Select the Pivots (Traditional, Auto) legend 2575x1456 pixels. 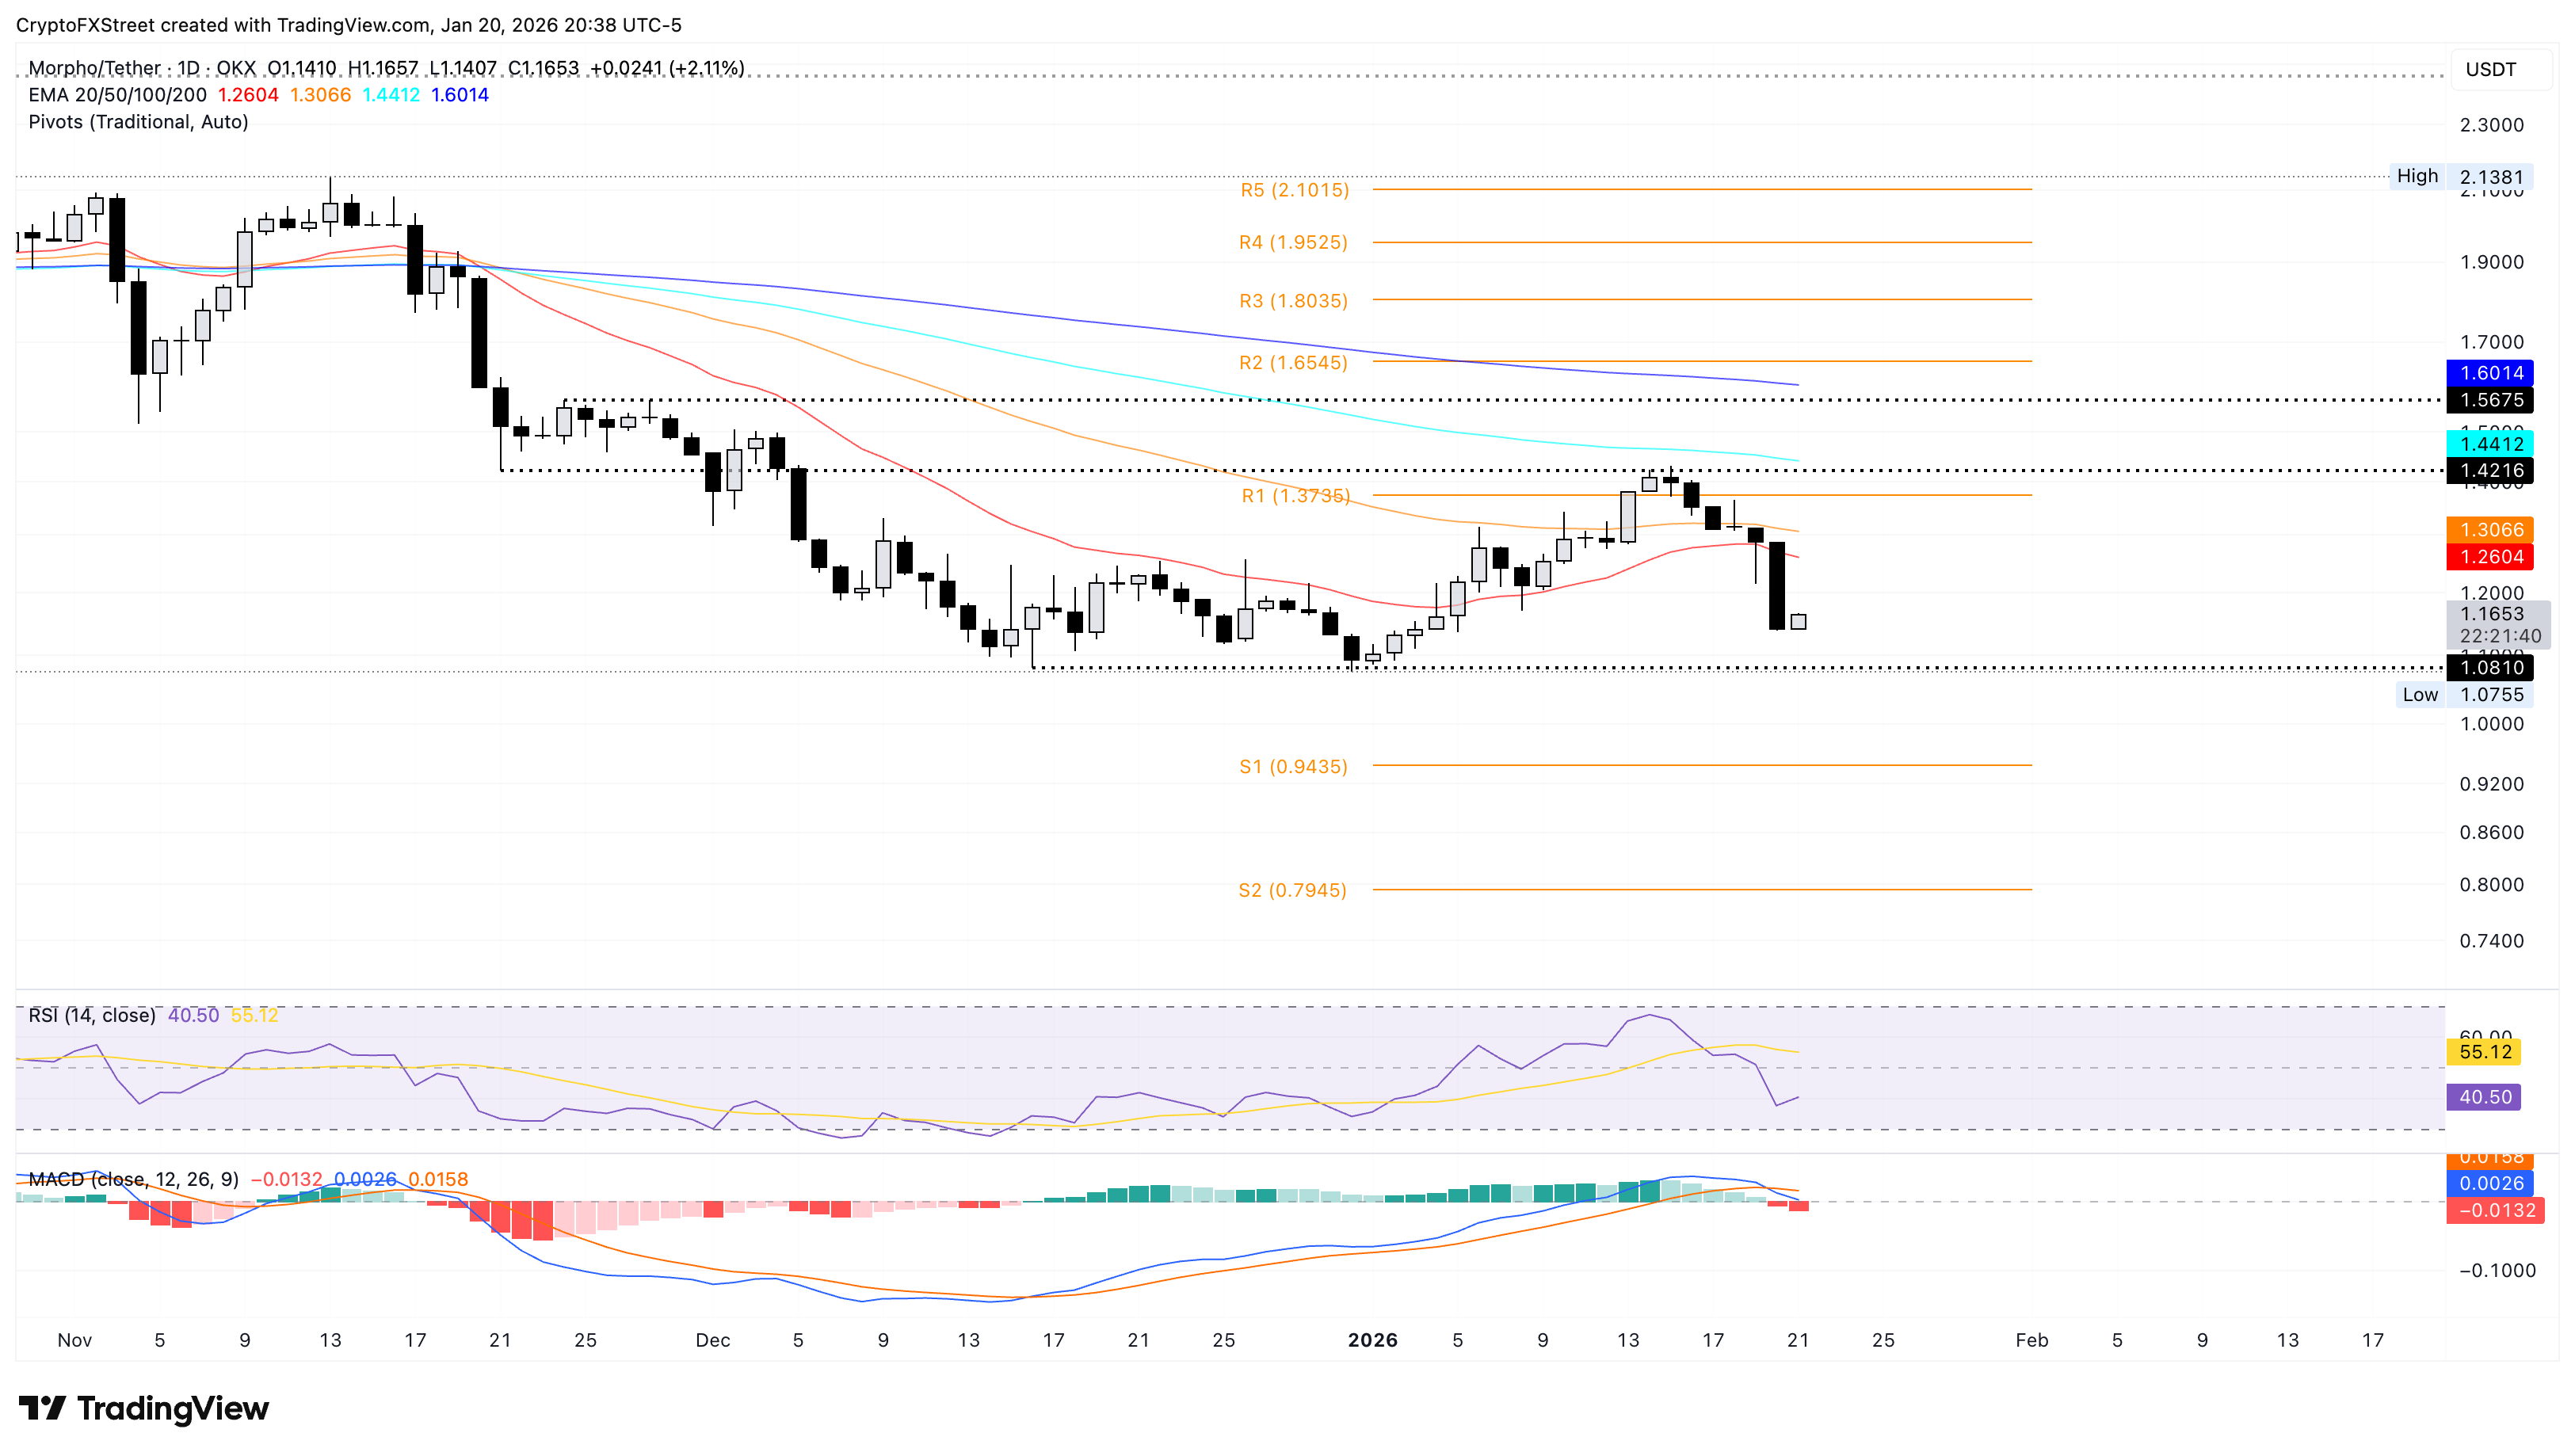(x=138, y=122)
